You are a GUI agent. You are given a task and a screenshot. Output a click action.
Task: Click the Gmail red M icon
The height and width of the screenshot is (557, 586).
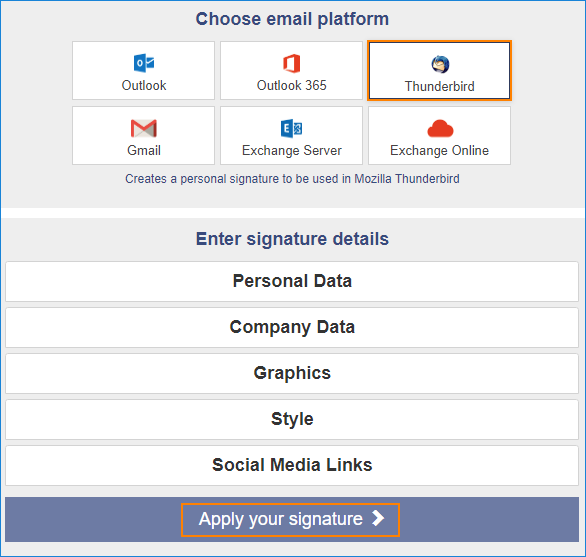tap(144, 128)
